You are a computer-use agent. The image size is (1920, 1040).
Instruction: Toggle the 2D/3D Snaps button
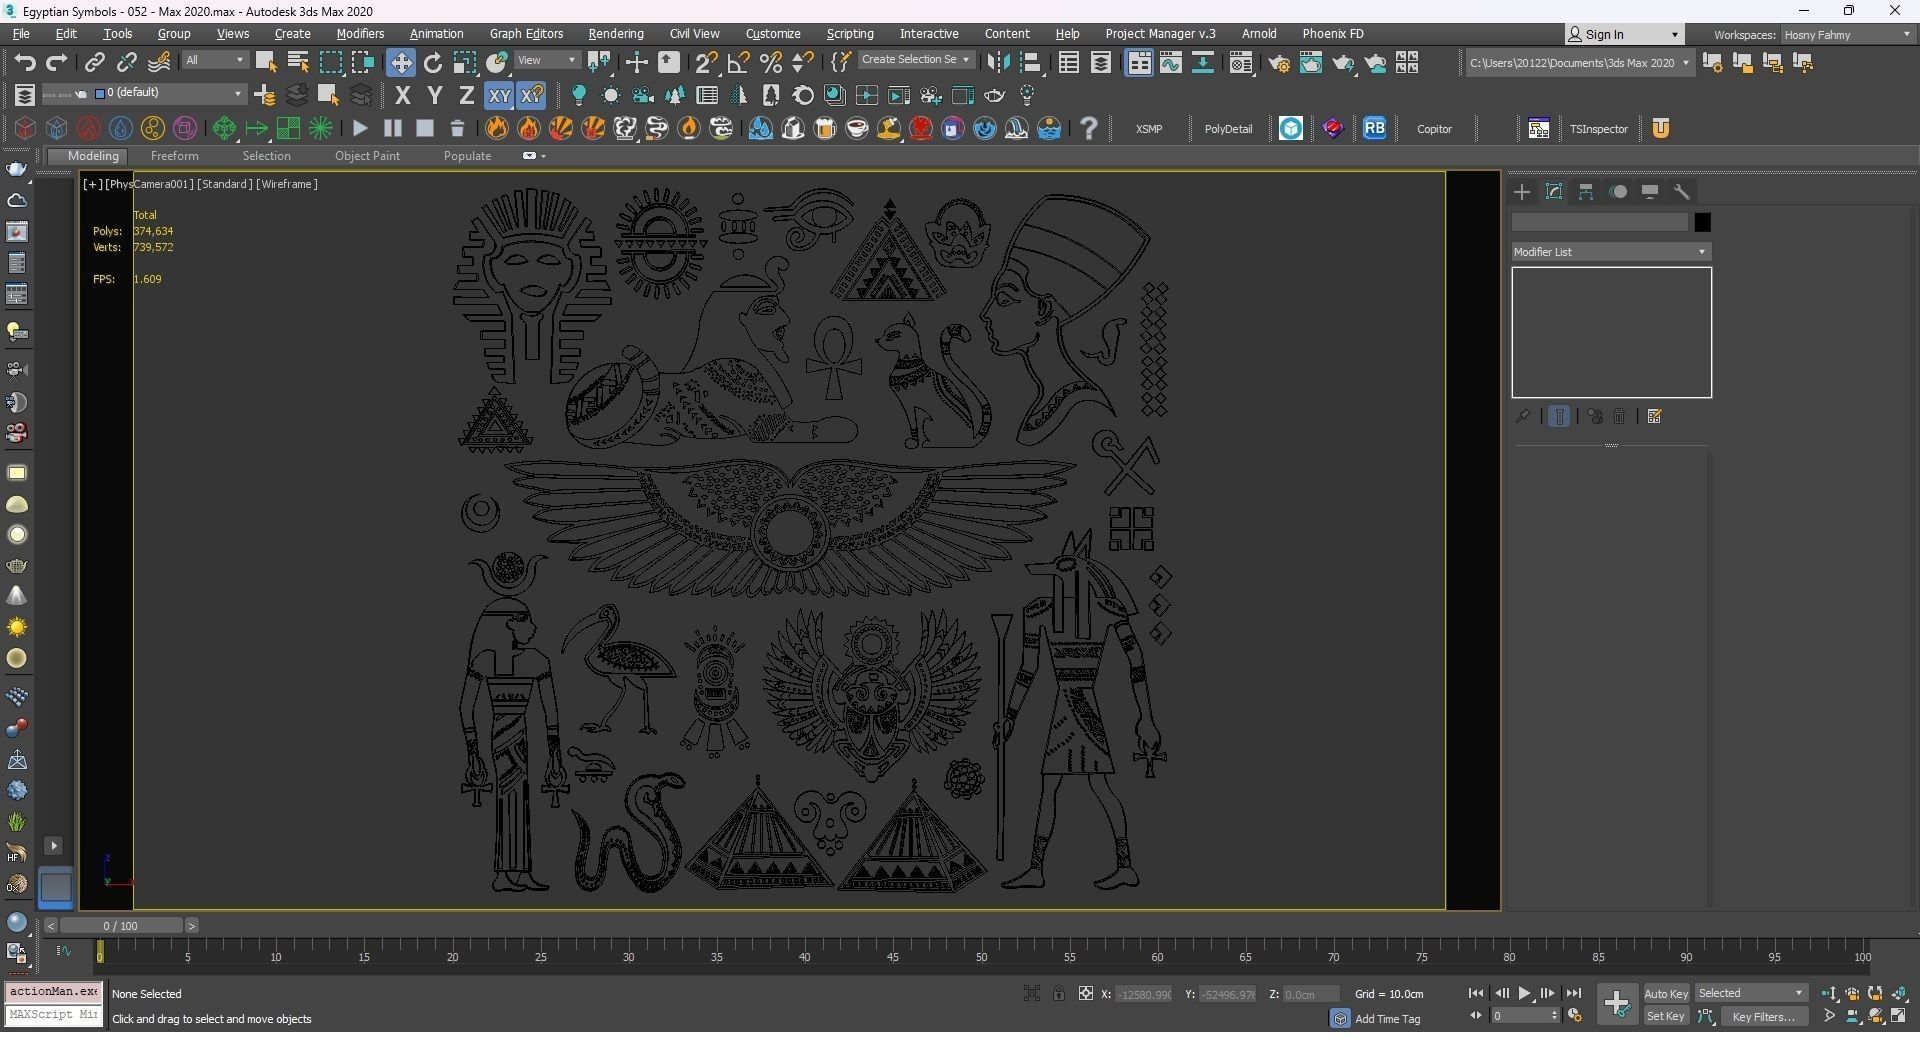coord(706,62)
